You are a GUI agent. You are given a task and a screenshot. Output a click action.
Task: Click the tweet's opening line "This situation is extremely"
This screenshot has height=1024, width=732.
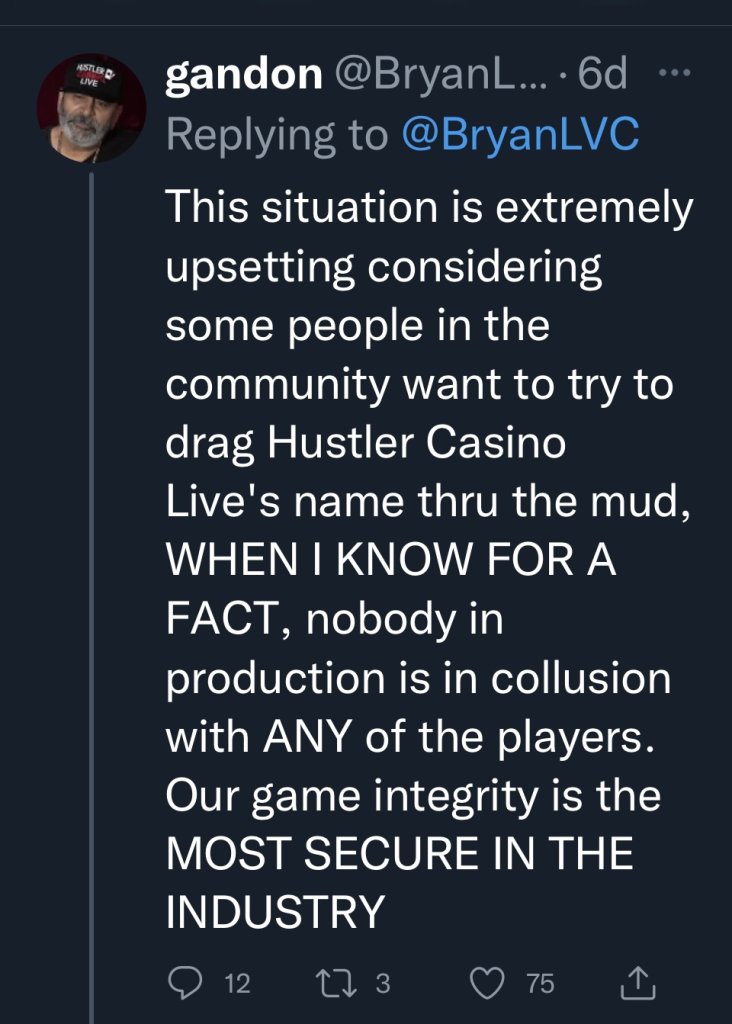[429, 209]
